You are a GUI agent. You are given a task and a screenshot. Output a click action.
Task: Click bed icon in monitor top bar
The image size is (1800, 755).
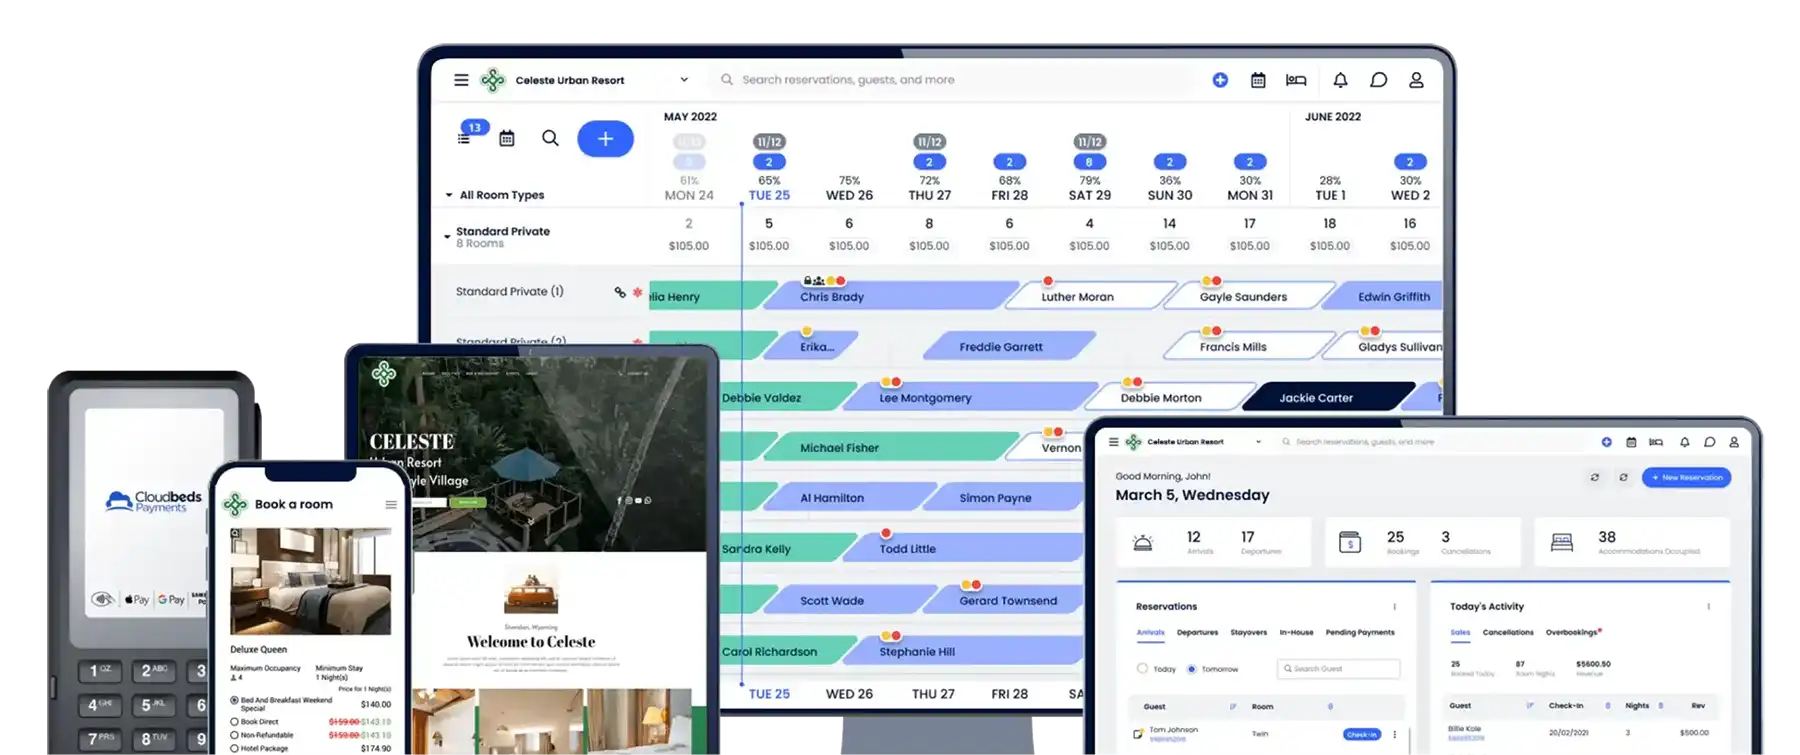(1296, 80)
